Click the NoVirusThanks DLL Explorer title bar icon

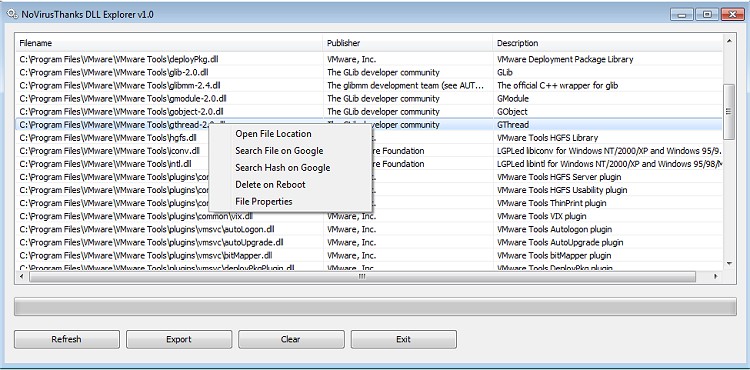pos(12,14)
